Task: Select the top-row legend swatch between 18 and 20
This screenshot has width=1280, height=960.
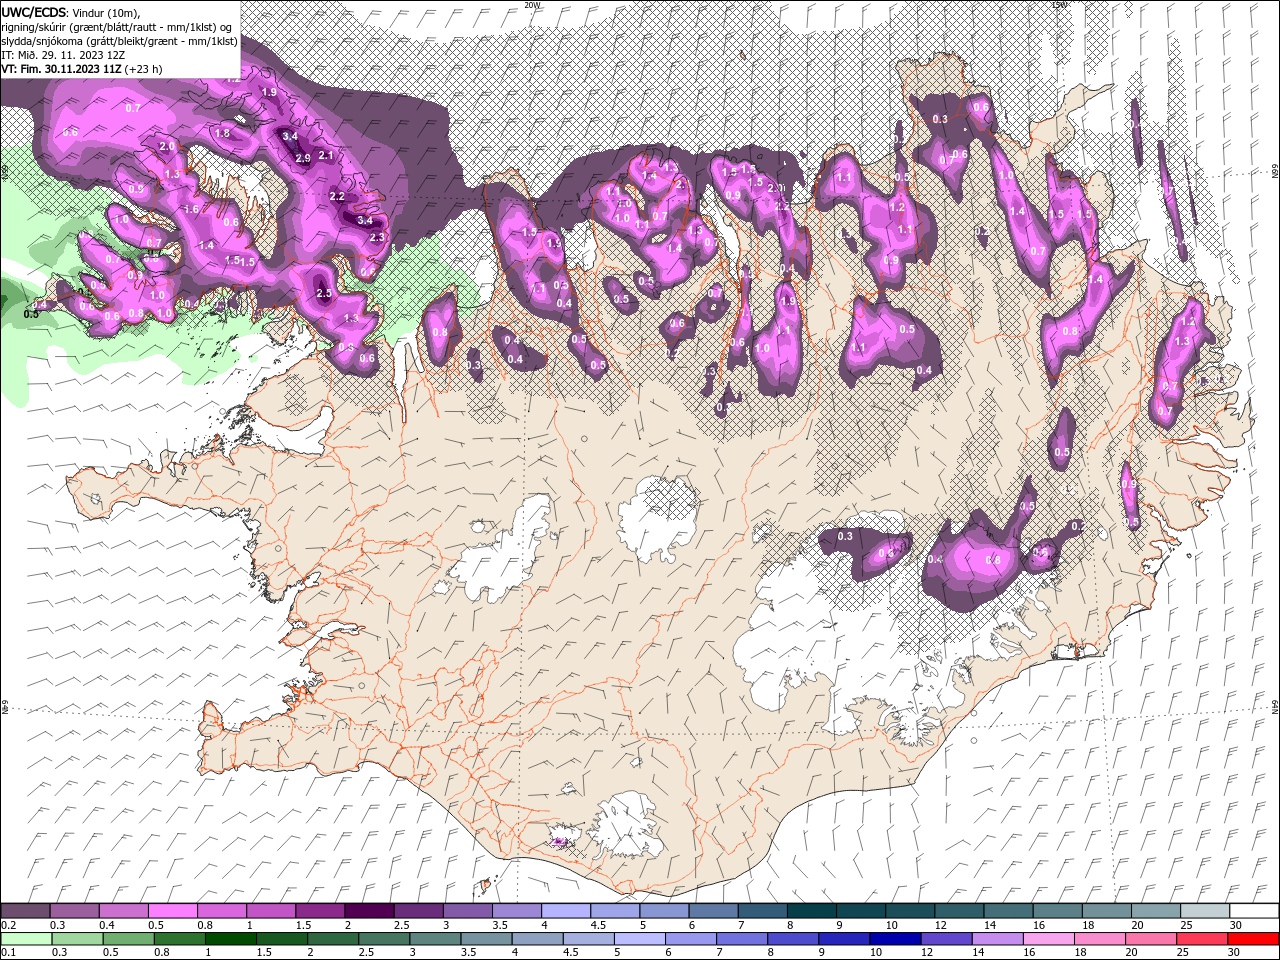Action: coord(1107,911)
